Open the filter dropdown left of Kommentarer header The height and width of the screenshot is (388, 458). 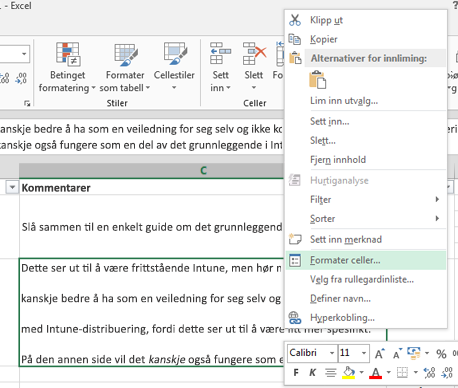pos(12,188)
